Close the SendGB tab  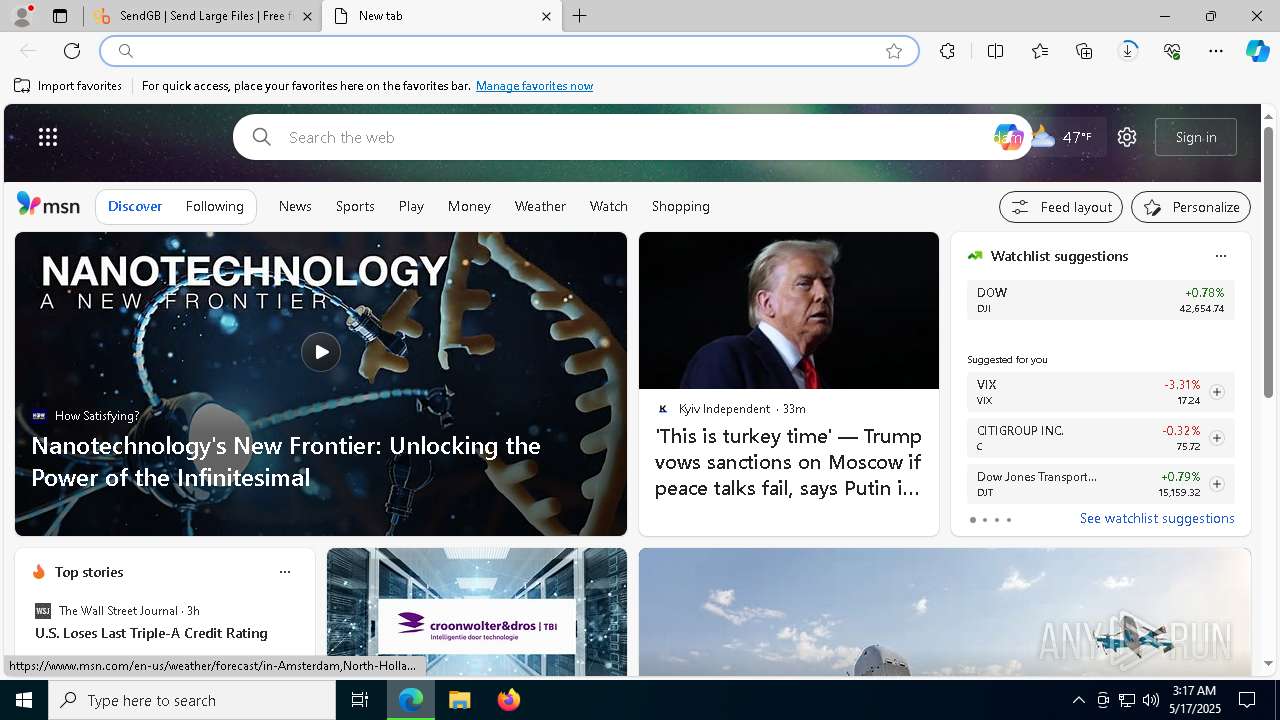click(307, 16)
